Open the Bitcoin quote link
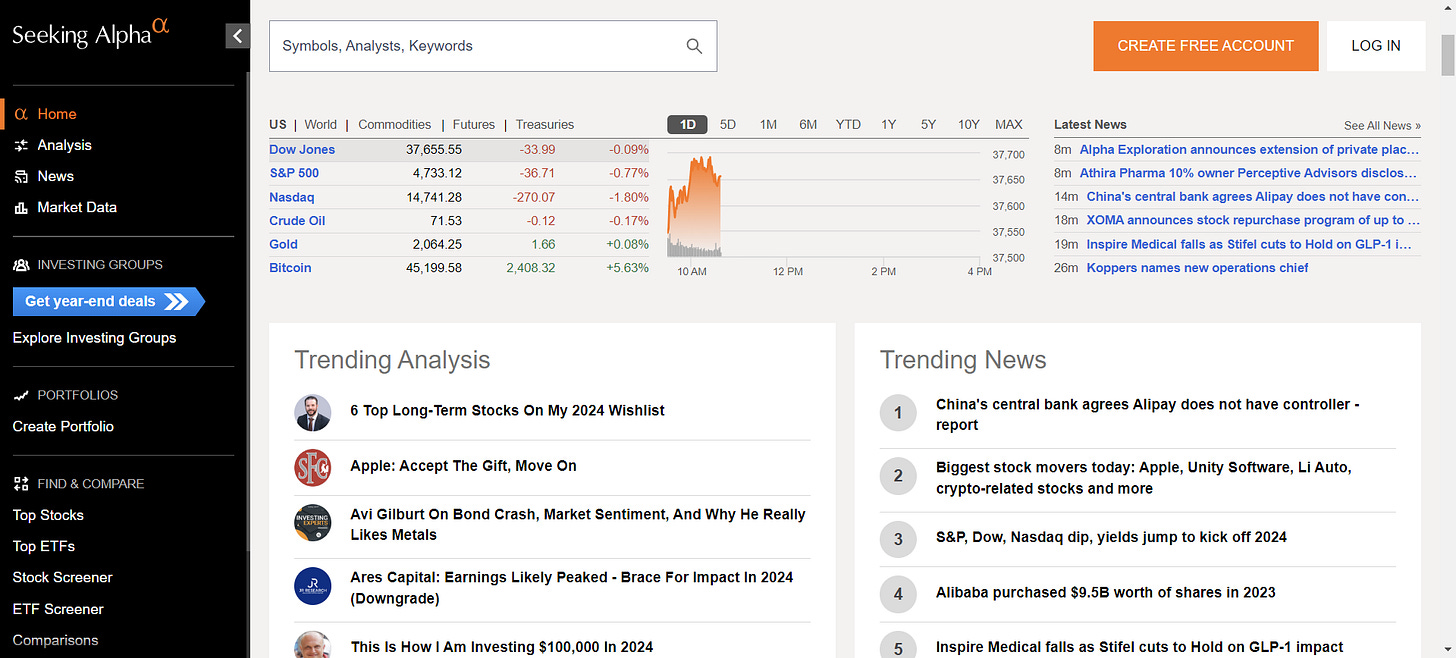Viewport: 1456px width, 658px height. click(x=290, y=268)
